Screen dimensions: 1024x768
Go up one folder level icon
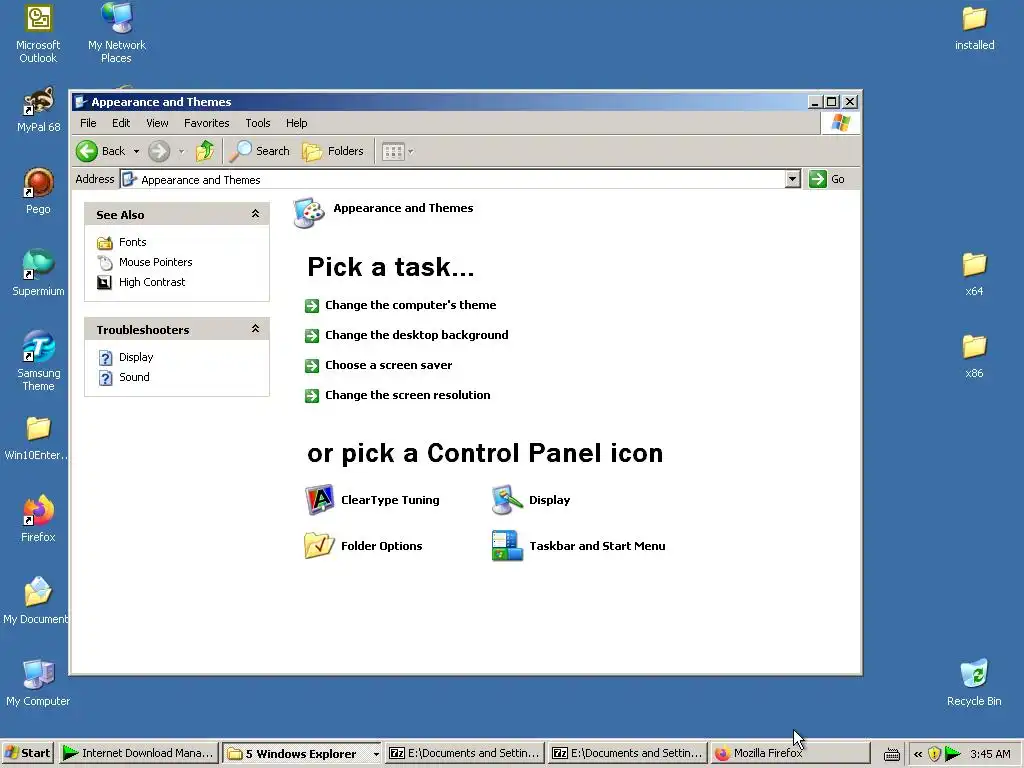[x=205, y=151]
